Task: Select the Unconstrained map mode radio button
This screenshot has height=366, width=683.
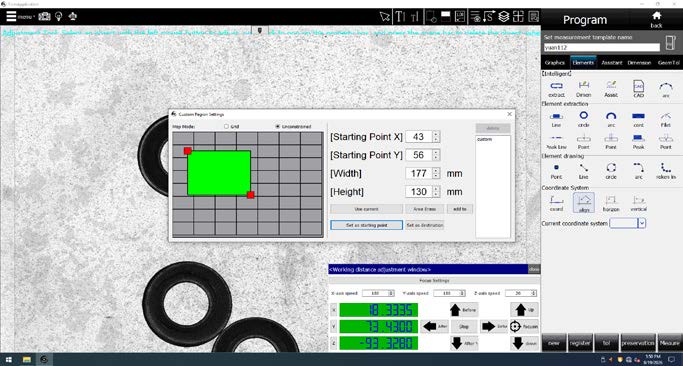Action: tap(277, 126)
